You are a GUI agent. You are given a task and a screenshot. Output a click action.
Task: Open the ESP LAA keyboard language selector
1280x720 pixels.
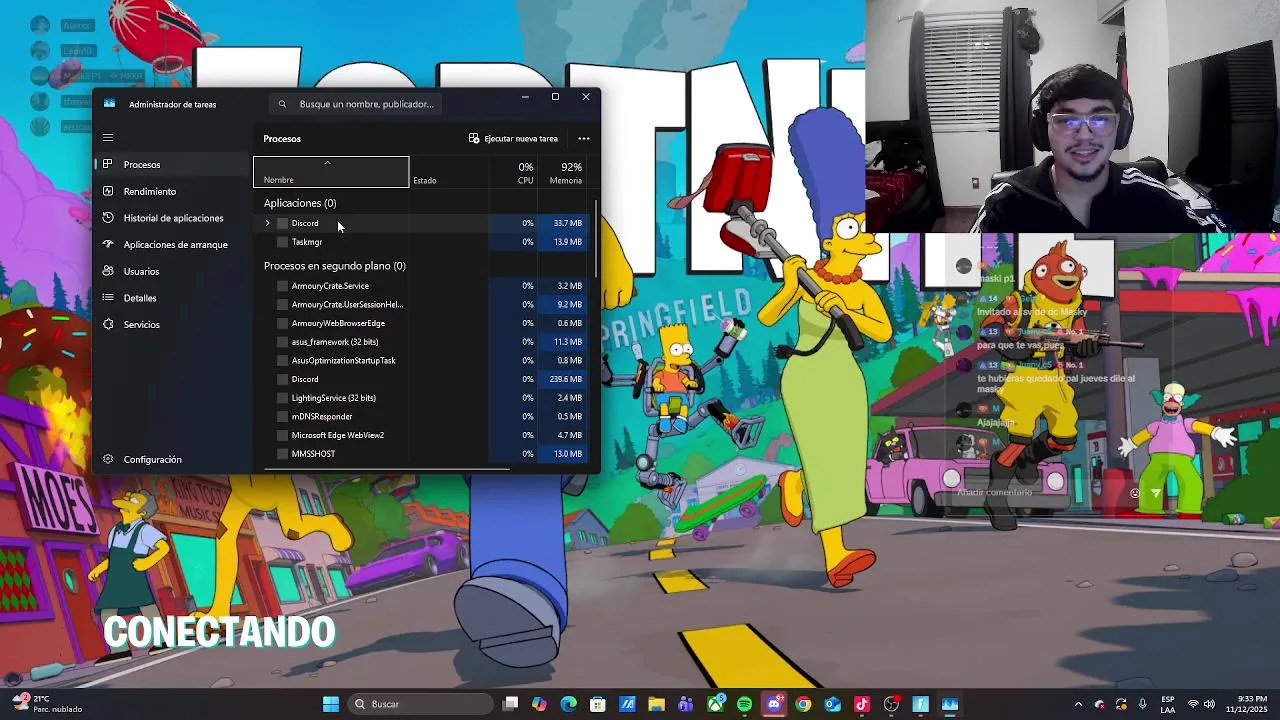[x=1168, y=704]
